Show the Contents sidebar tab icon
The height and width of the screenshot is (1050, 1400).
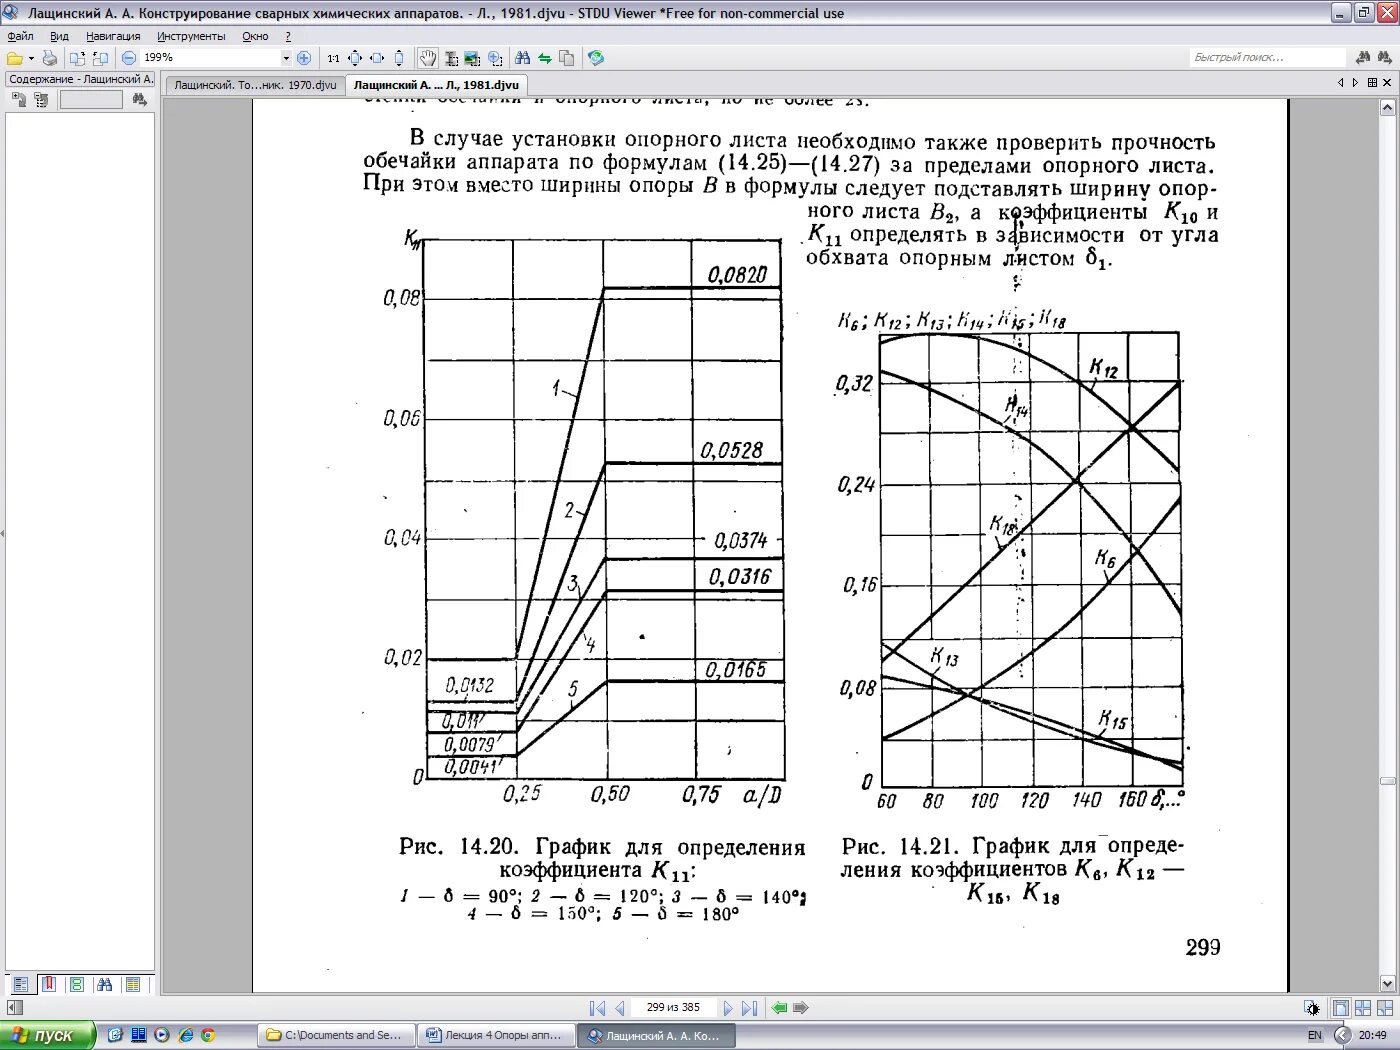(x=21, y=985)
